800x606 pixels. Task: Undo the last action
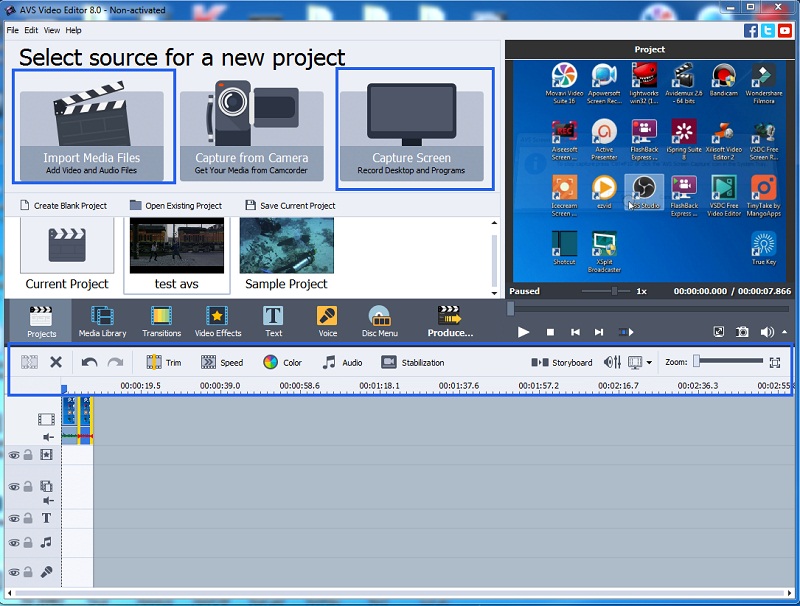tap(91, 362)
